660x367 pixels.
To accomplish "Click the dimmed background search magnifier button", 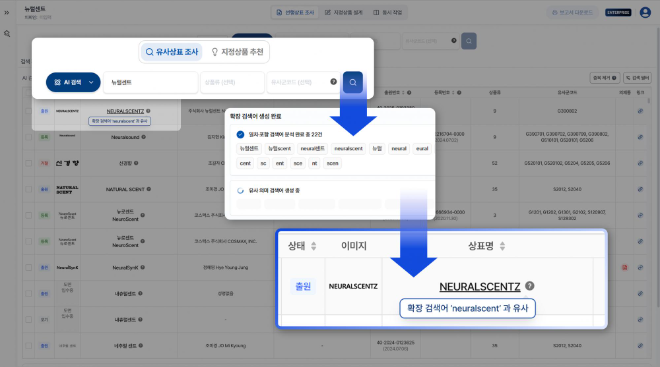I will coord(469,41).
